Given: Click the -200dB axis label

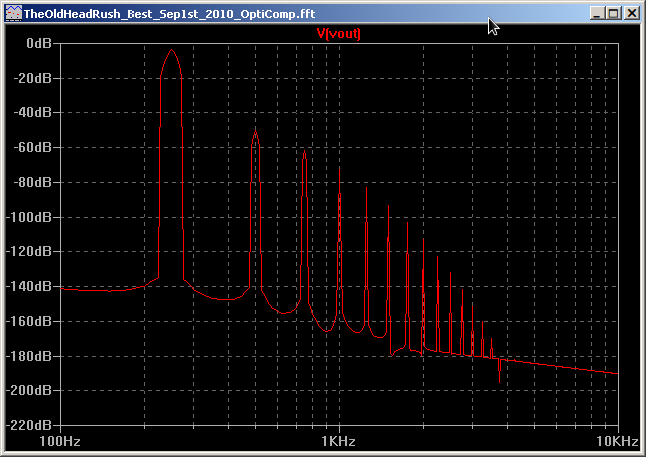Looking at the screenshot, I should tap(29, 390).
